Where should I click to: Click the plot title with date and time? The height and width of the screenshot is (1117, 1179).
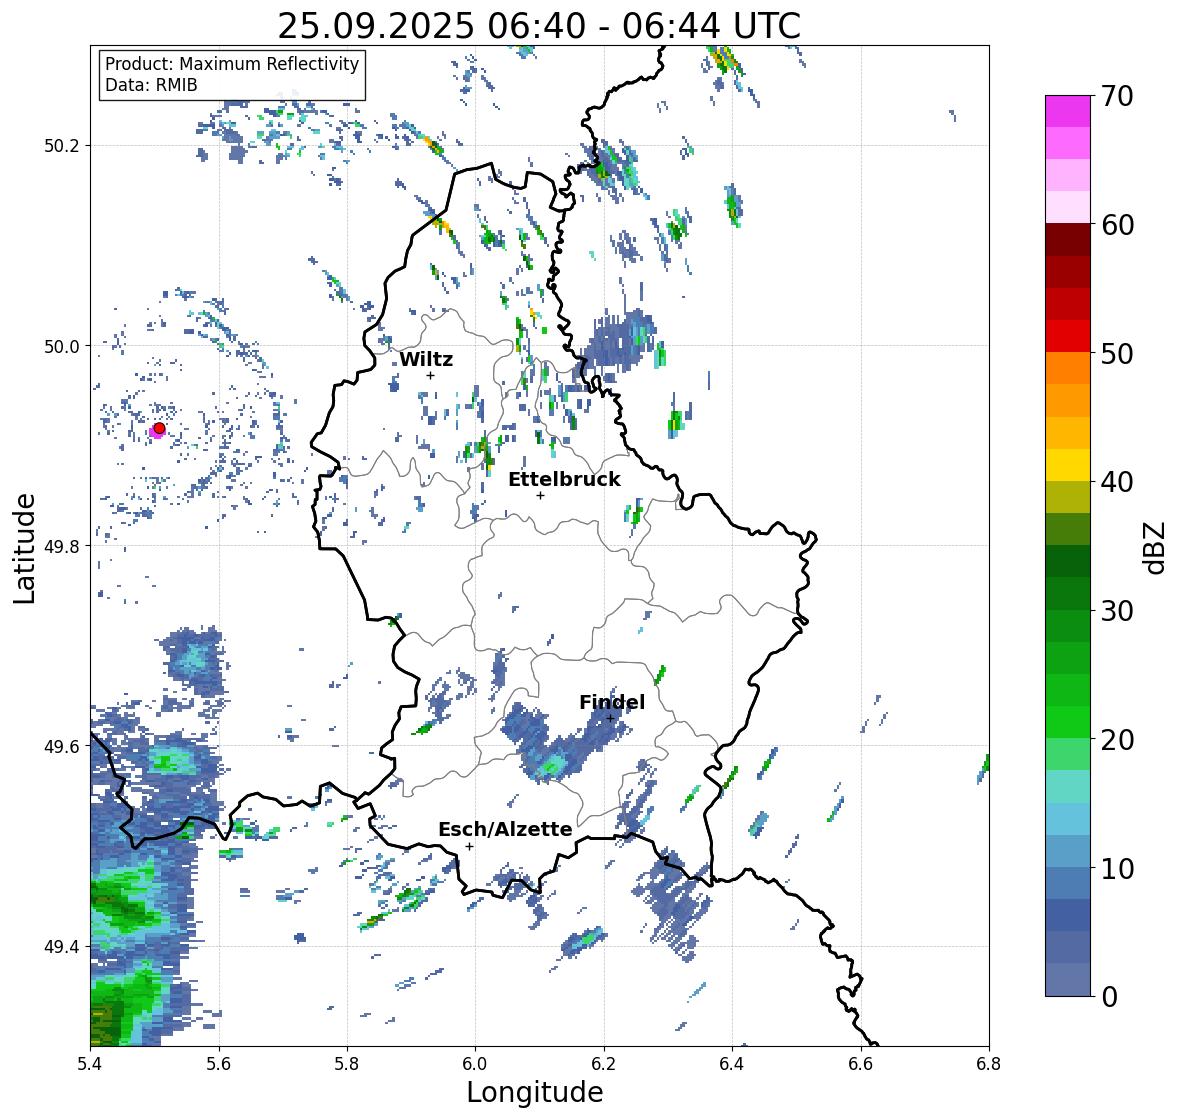pos(539,26)
